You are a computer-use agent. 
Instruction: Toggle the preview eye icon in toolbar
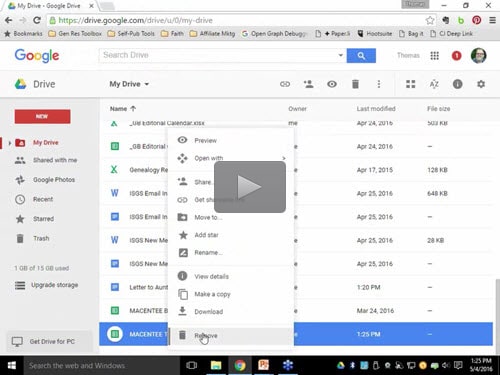[332, 84]
